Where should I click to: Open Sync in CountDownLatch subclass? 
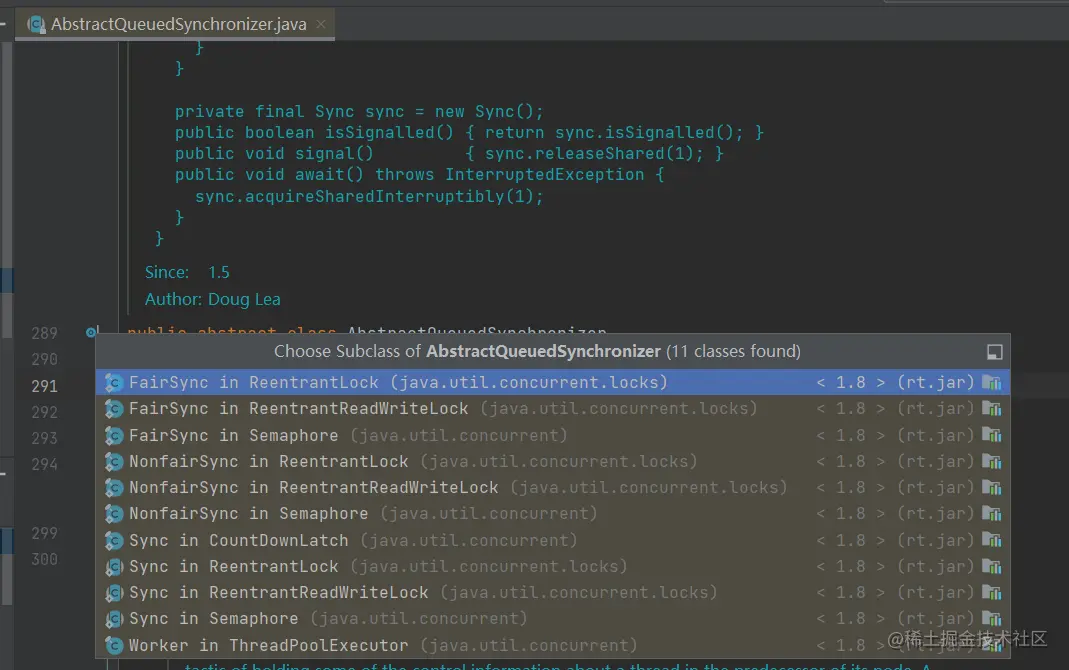click(552, 540)
